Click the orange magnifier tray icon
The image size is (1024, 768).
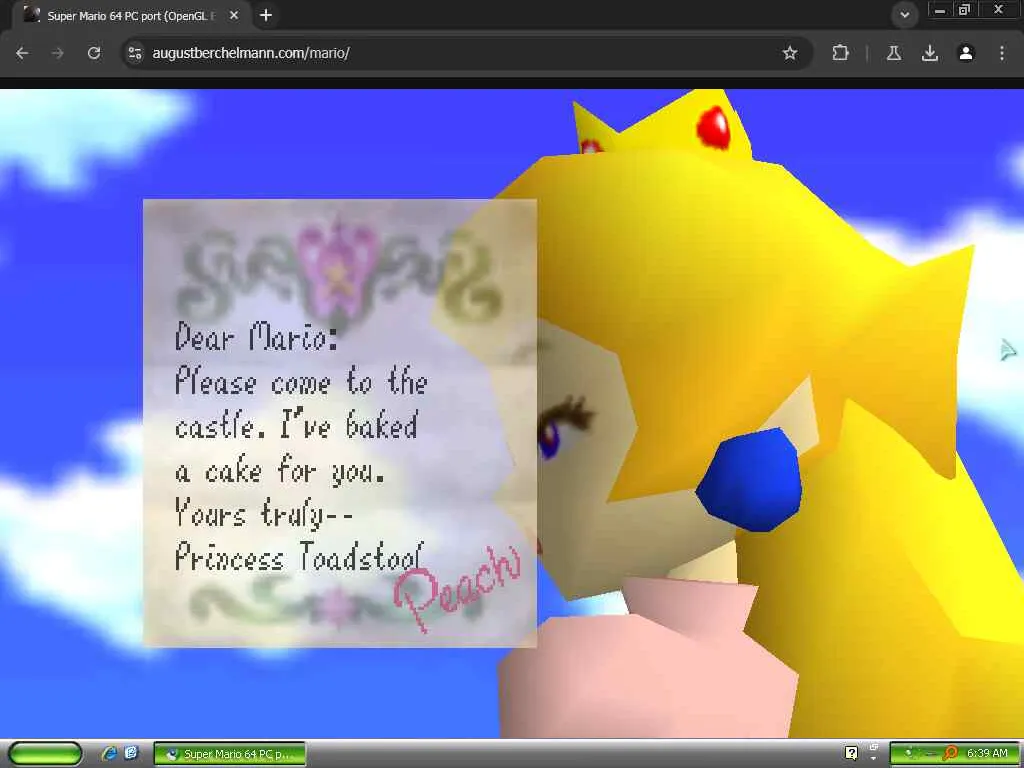click(951, 754)
